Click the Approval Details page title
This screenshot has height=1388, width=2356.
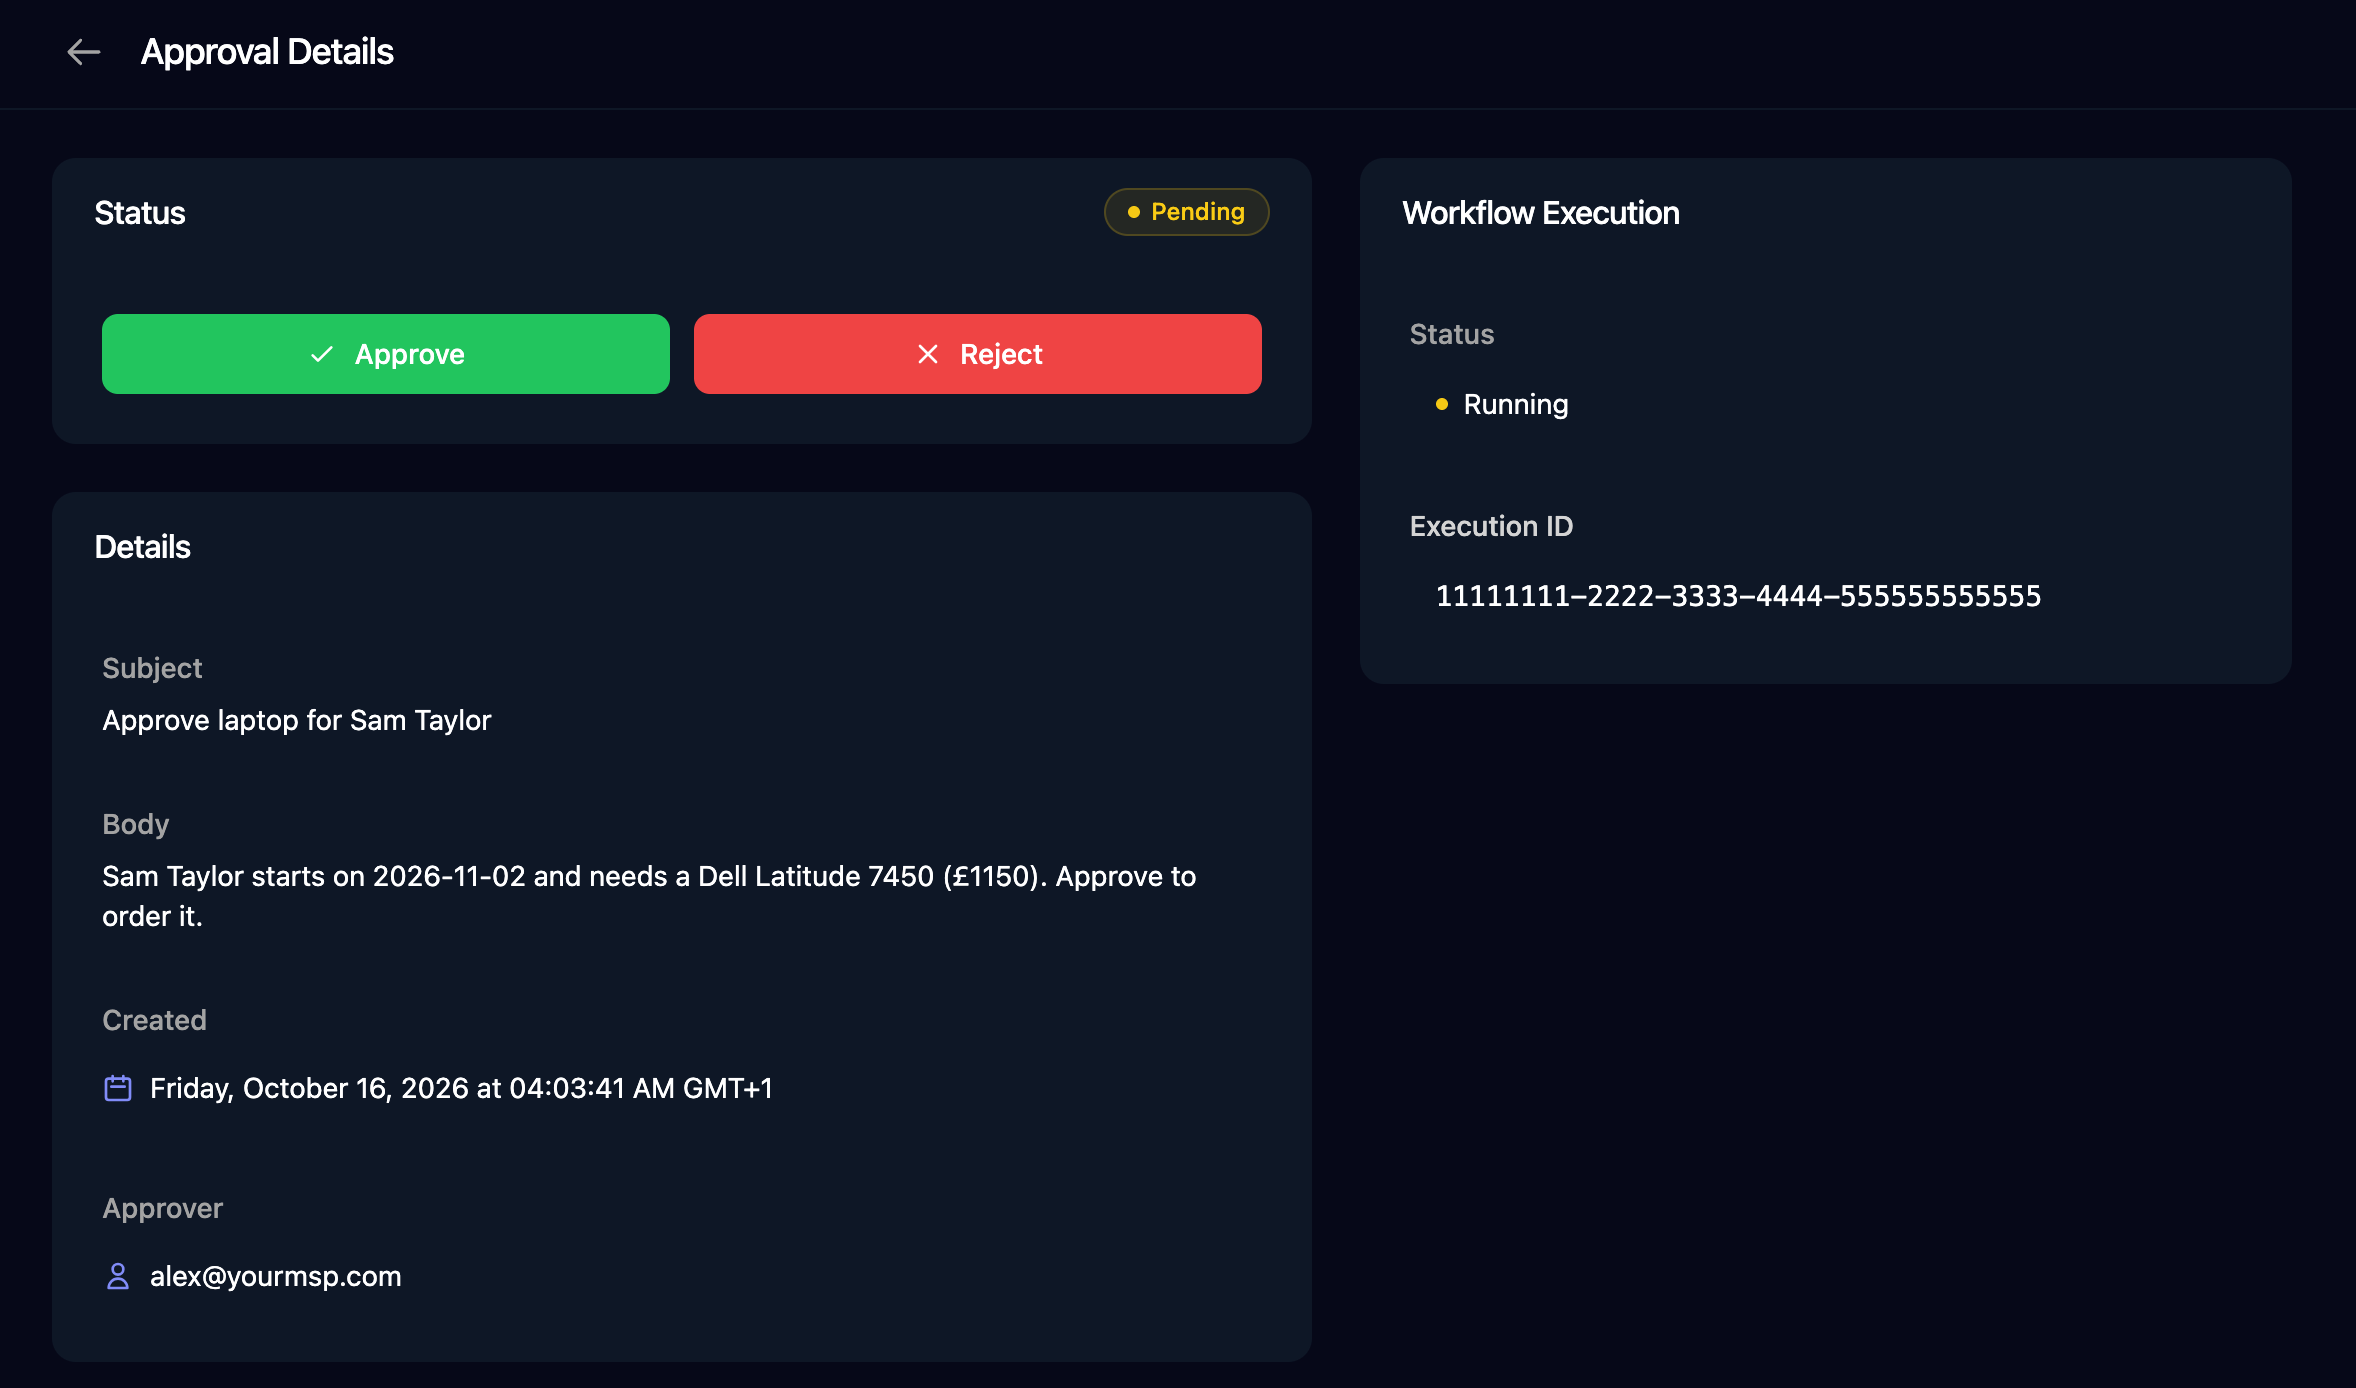pos(267,52)
